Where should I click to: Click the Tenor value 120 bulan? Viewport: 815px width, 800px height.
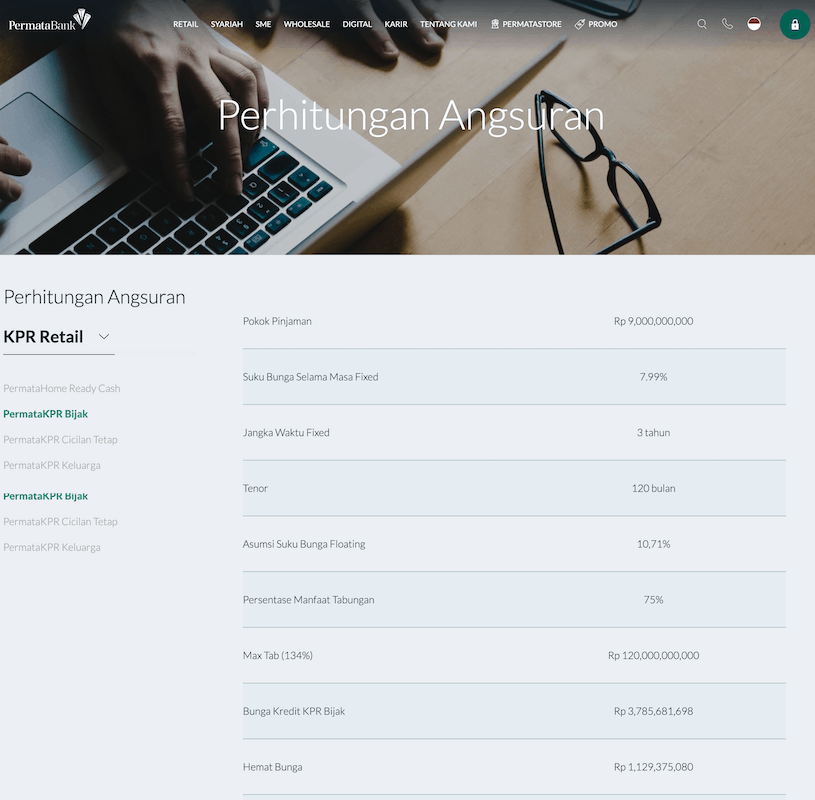(653, 488)
